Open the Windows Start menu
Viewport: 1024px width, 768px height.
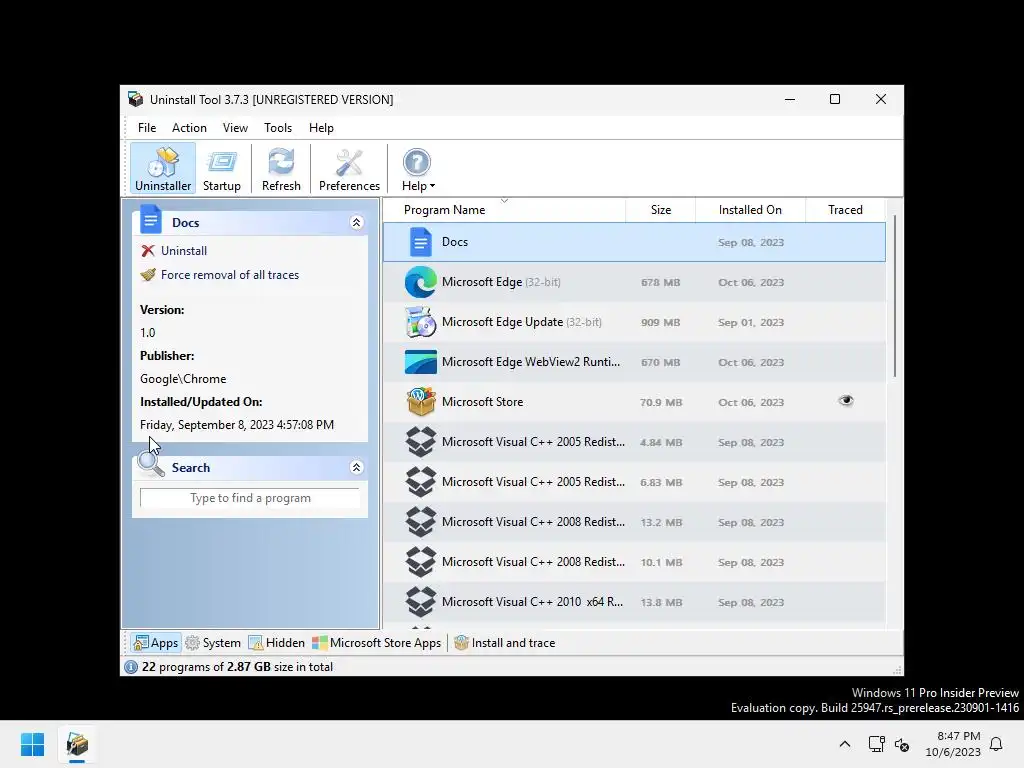pos(32,744)
